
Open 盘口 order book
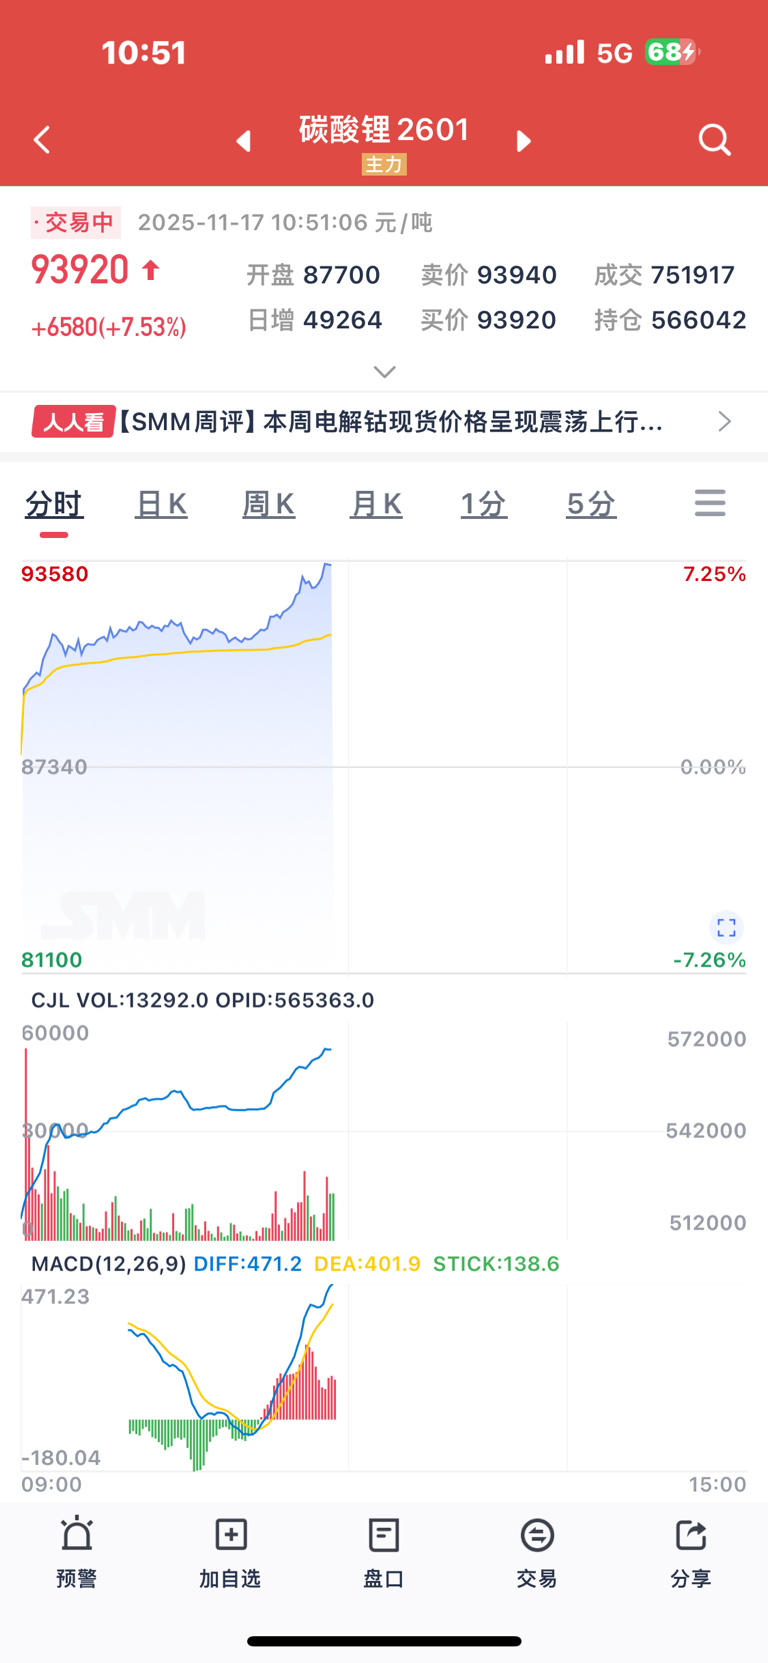[x=384, y=1551]
